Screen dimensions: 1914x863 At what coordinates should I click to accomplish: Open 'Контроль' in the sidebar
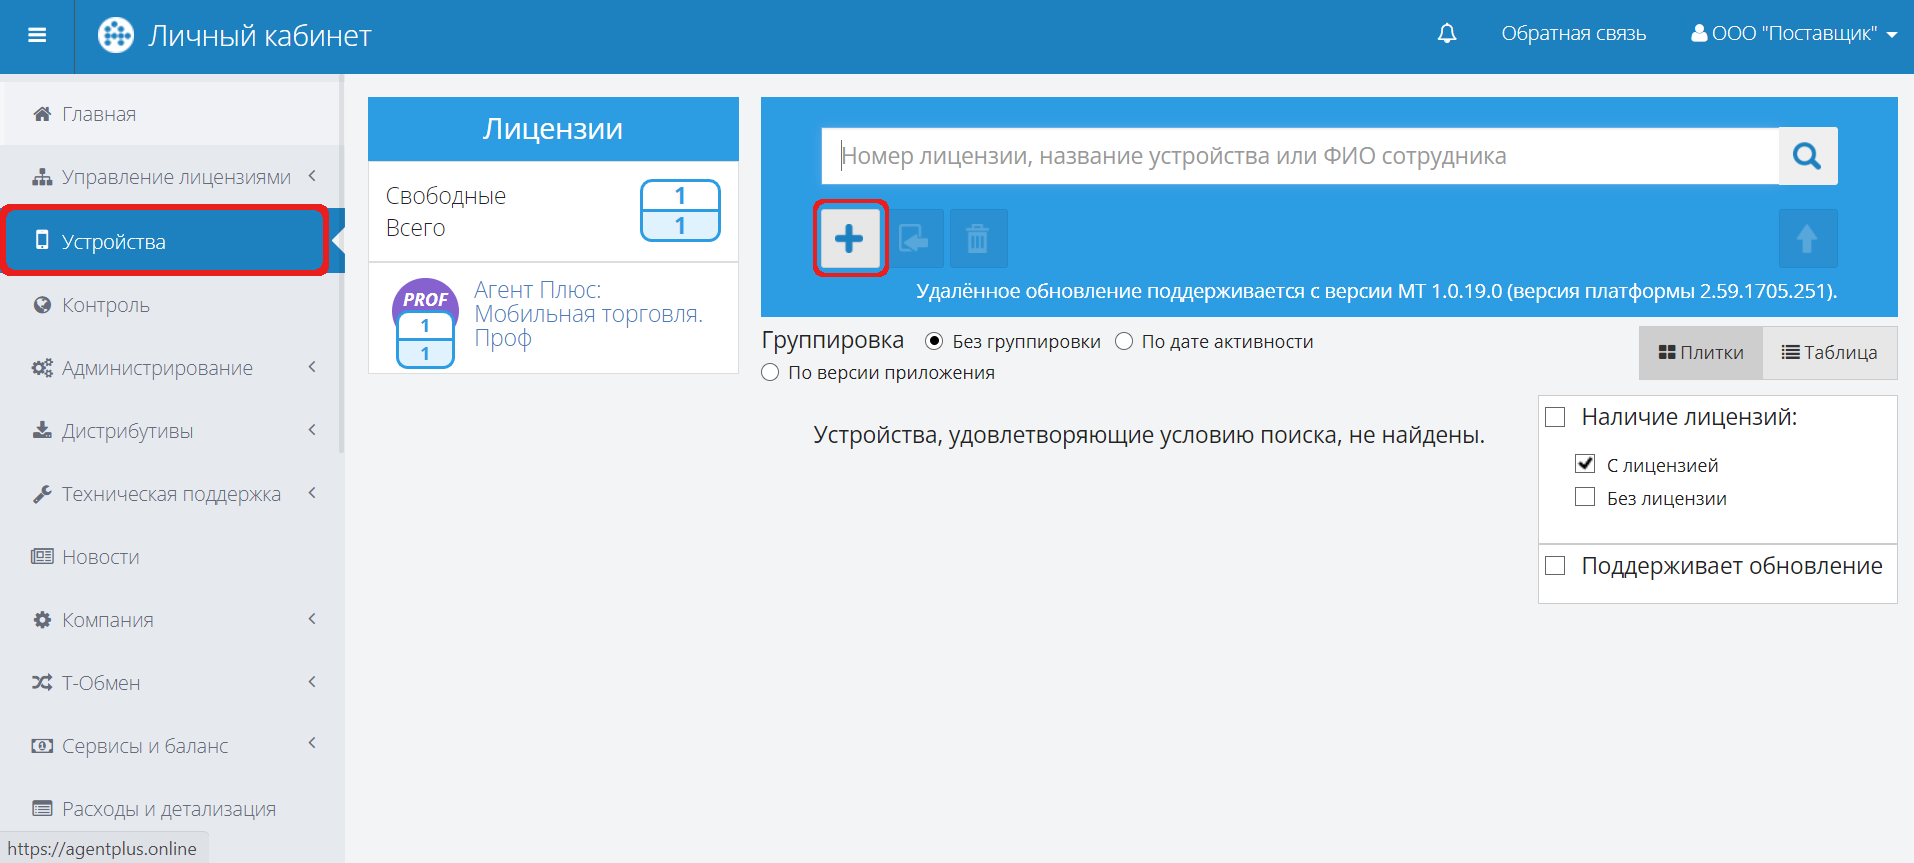(106, 305)
